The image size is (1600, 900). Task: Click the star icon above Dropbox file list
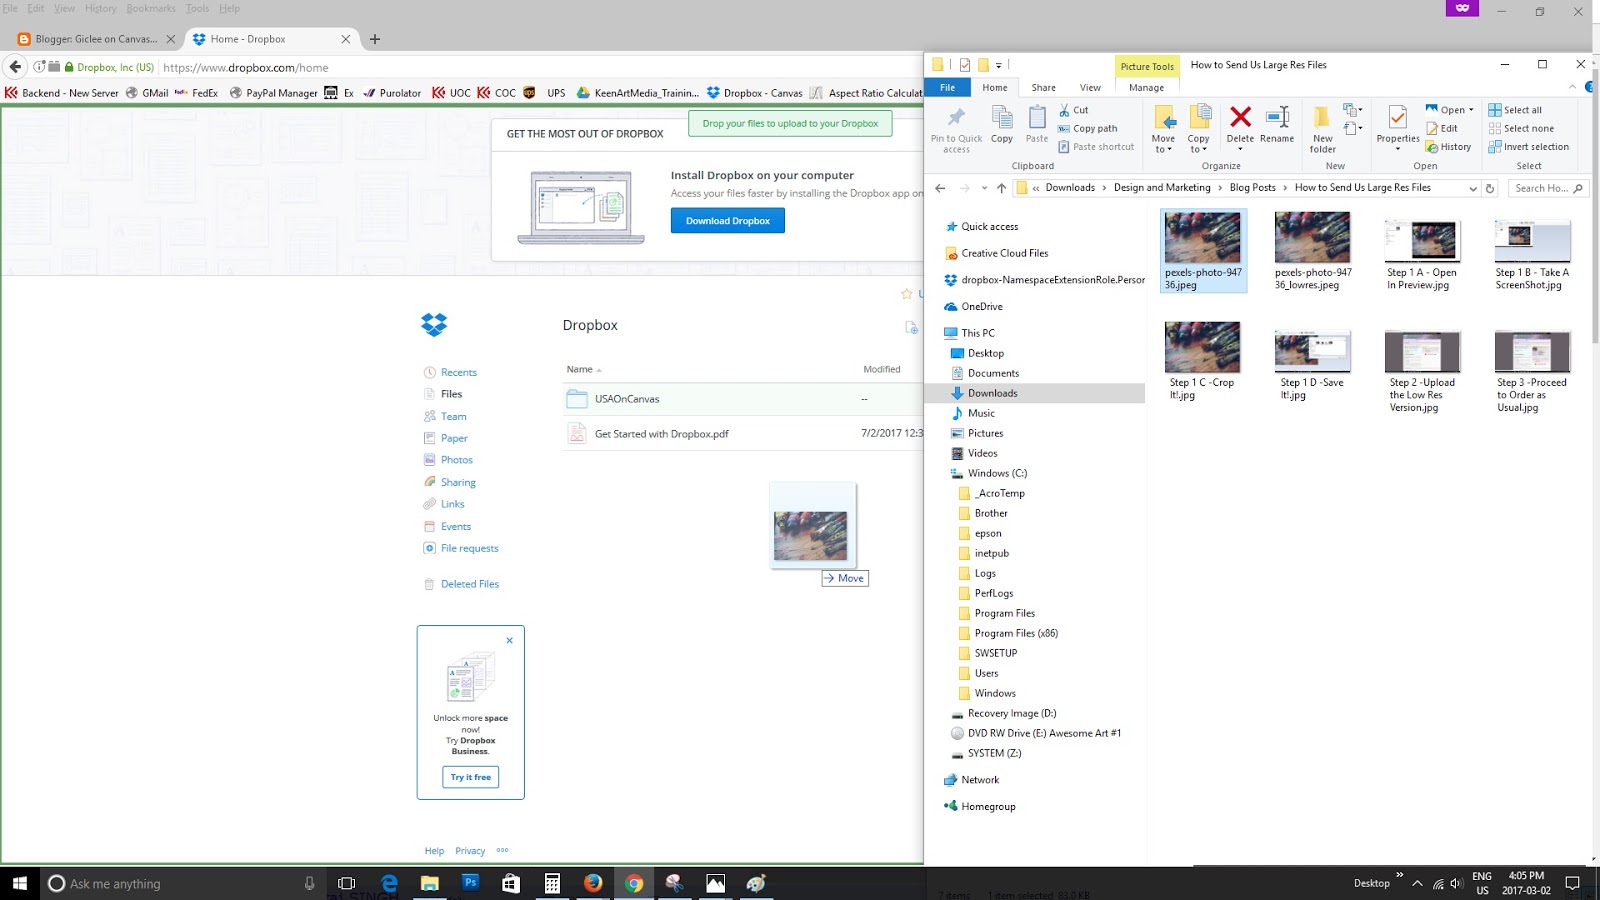[x=907, y=294]
